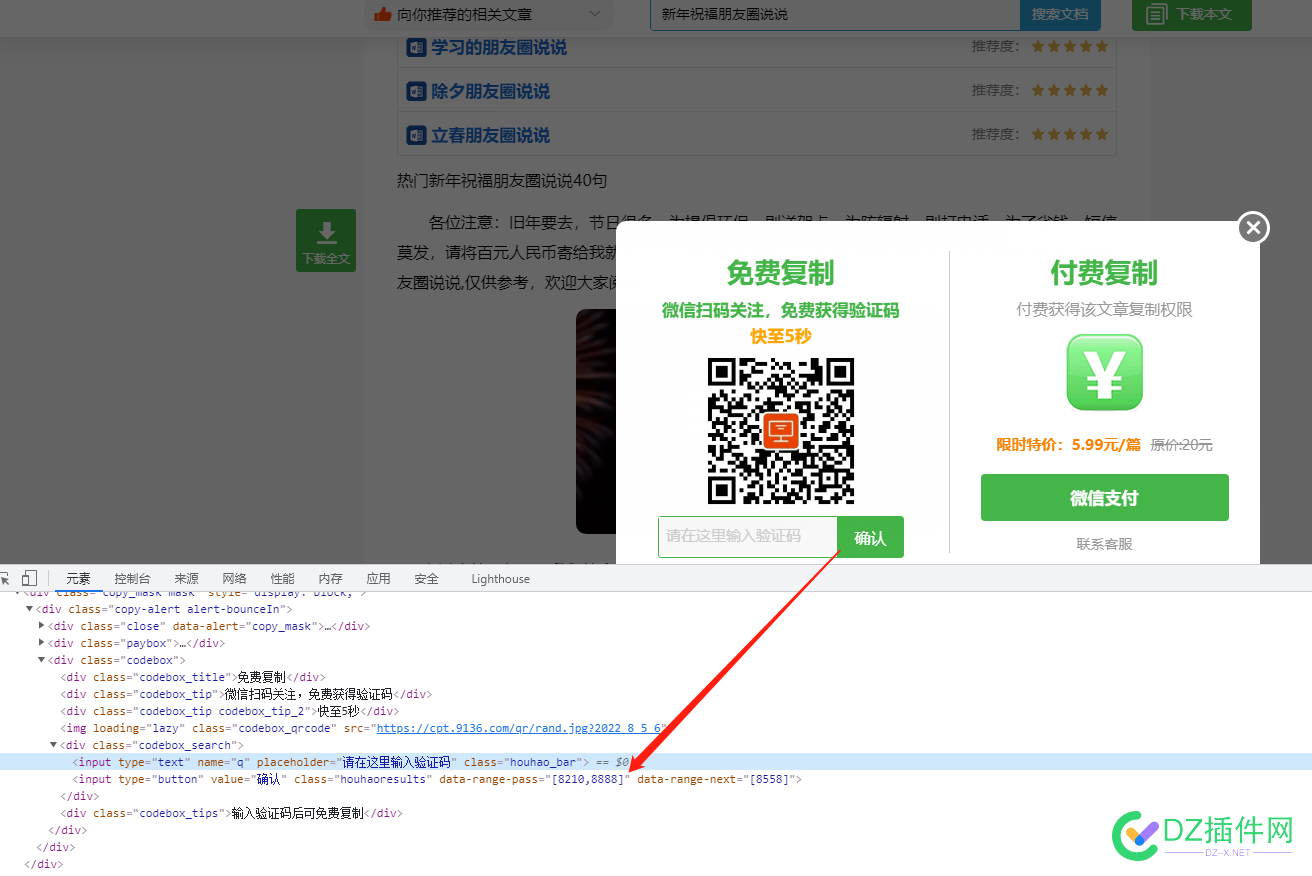
Task: Open the 学习的朋友圈说说 article link
Action: point(499,47)
